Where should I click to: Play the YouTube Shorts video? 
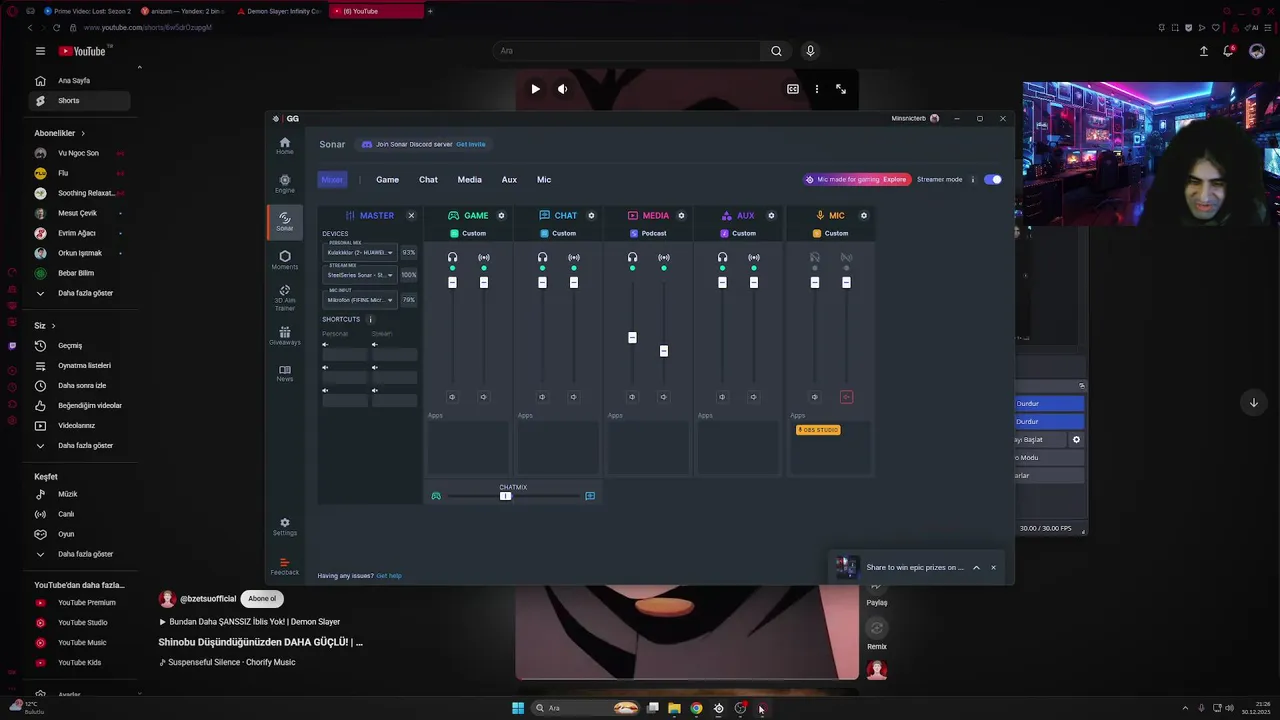pos(536,89)
